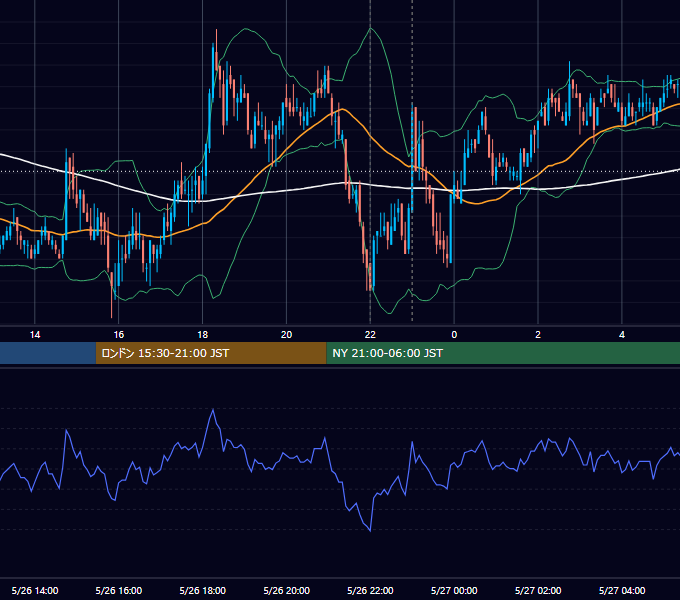Click the oscillator low point near 22:00
The height and width of the screenshot is (600, 680).
point(370,531)
